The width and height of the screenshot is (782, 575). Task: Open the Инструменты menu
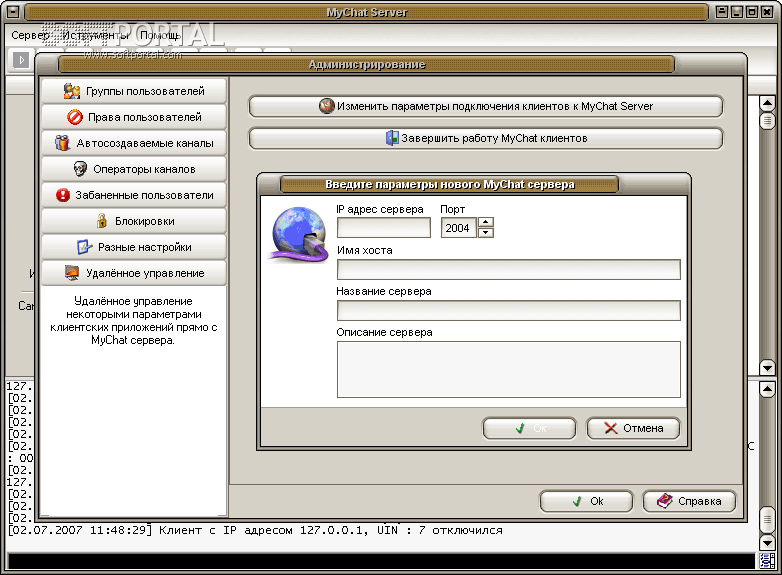coord(96,35)
